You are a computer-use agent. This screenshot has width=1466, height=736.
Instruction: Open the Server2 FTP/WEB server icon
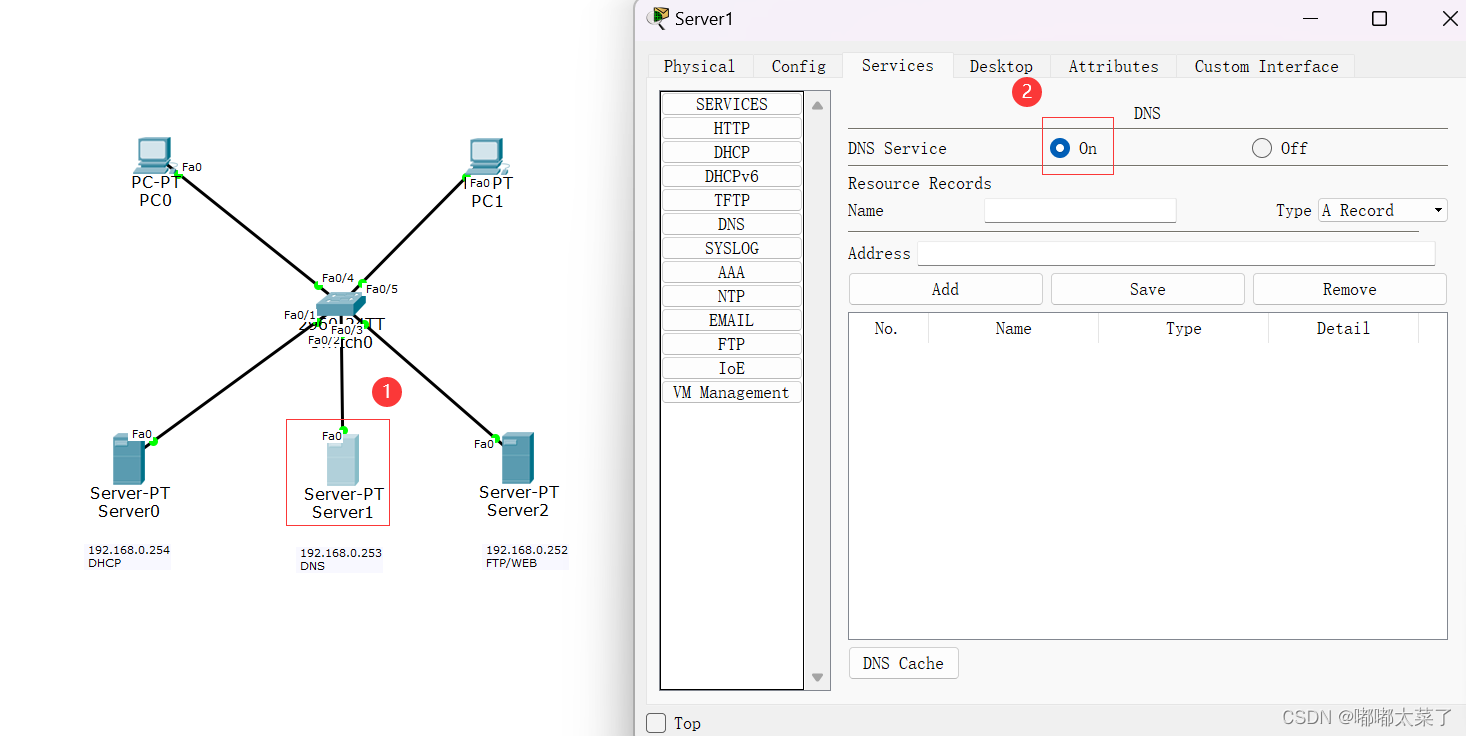(517, 458)
